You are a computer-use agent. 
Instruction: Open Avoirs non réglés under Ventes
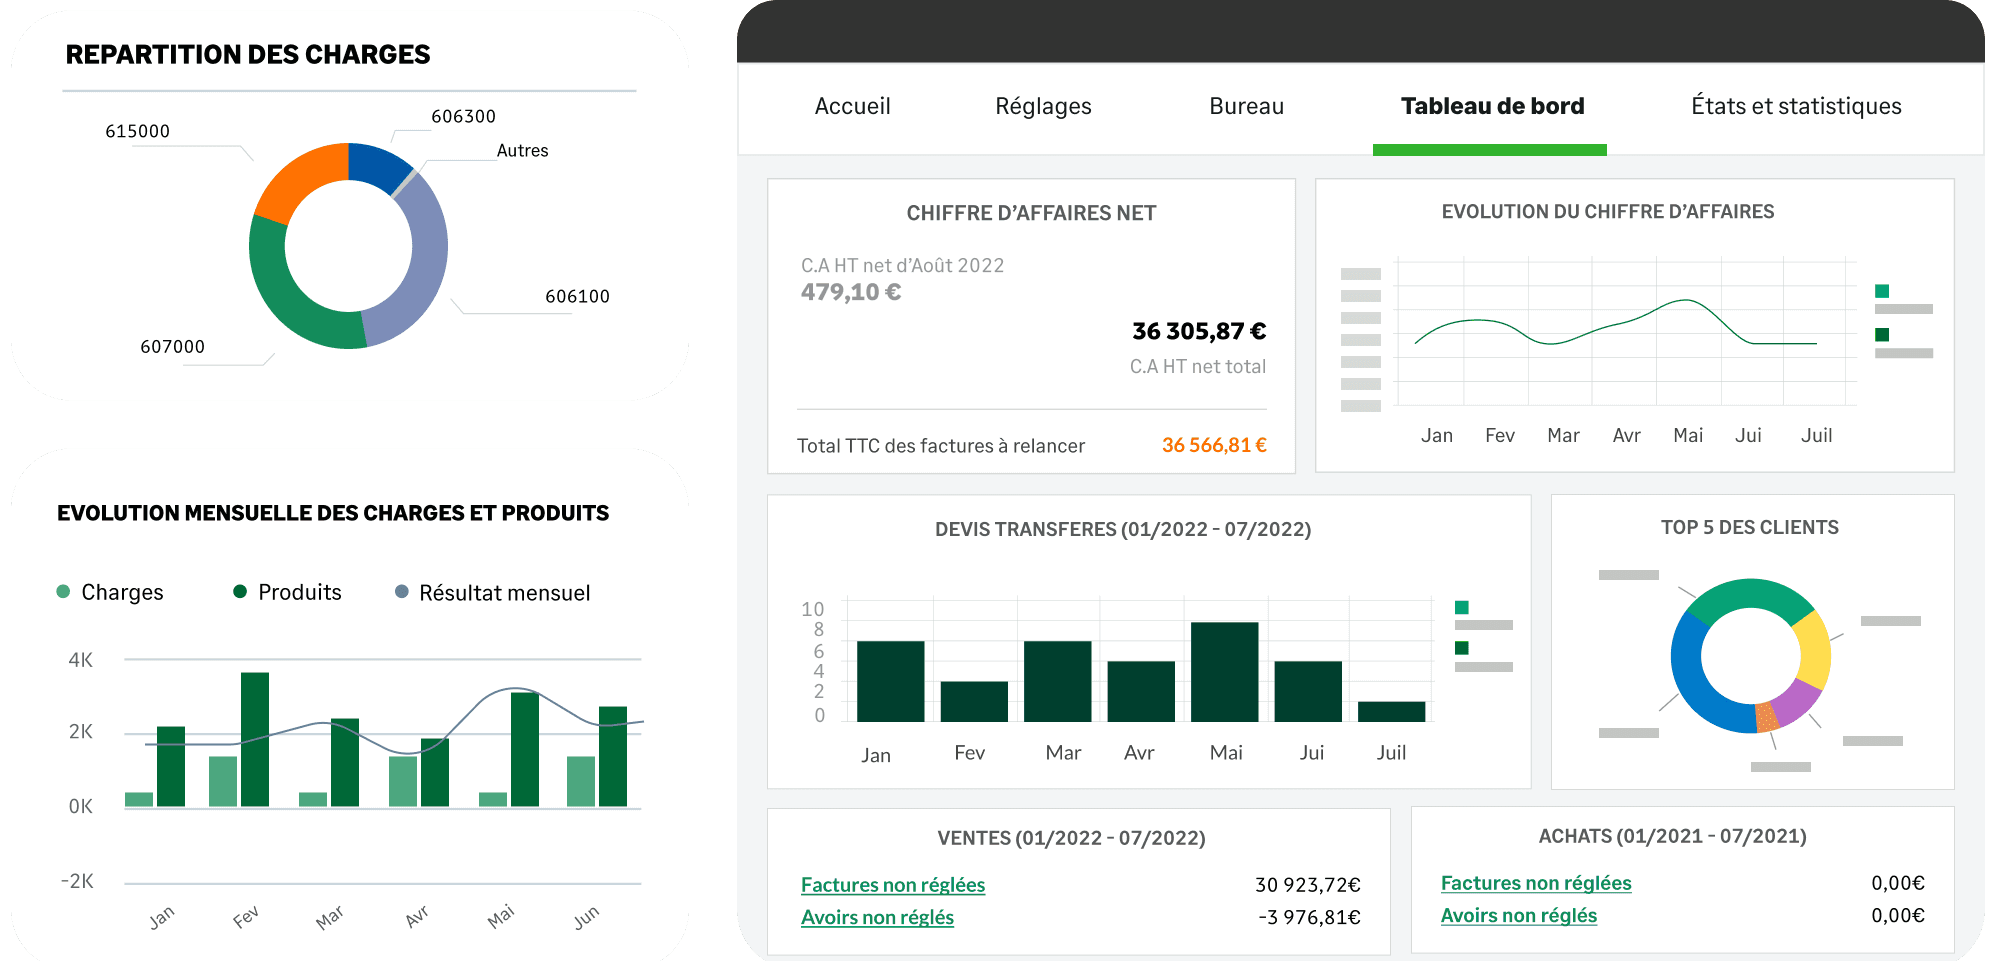(877, 917)
